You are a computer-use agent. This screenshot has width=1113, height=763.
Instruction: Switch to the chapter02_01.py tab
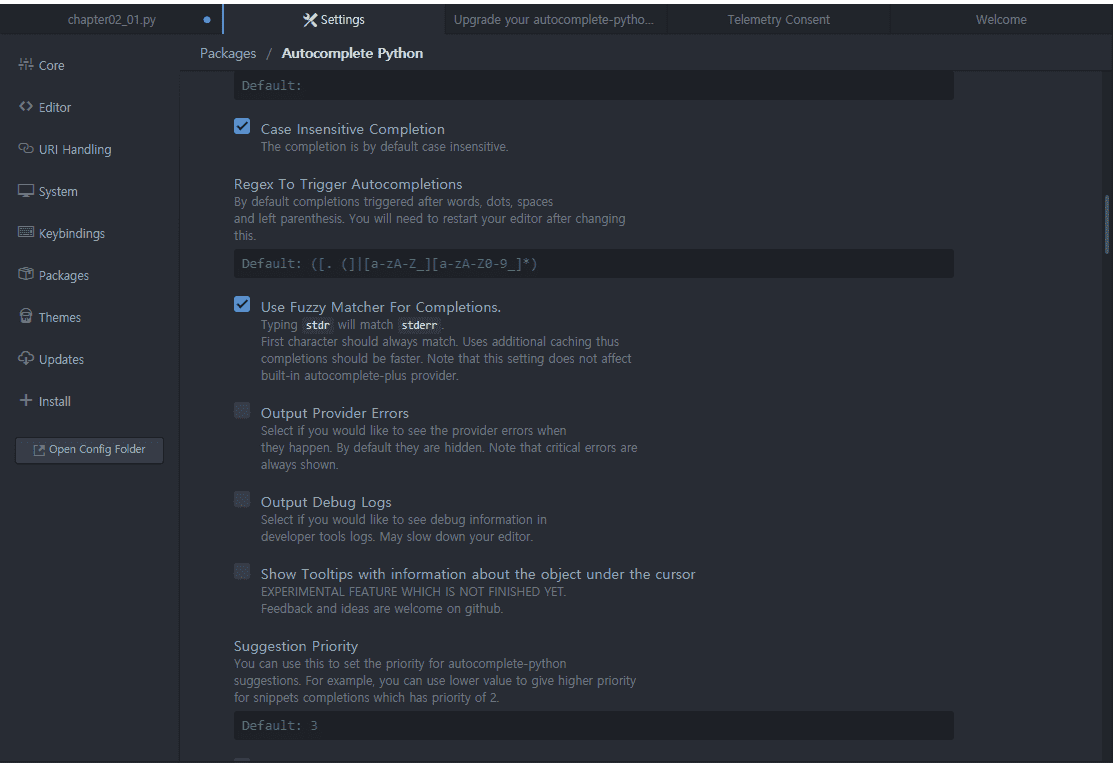pyautogui.click(x=111, y=20)
